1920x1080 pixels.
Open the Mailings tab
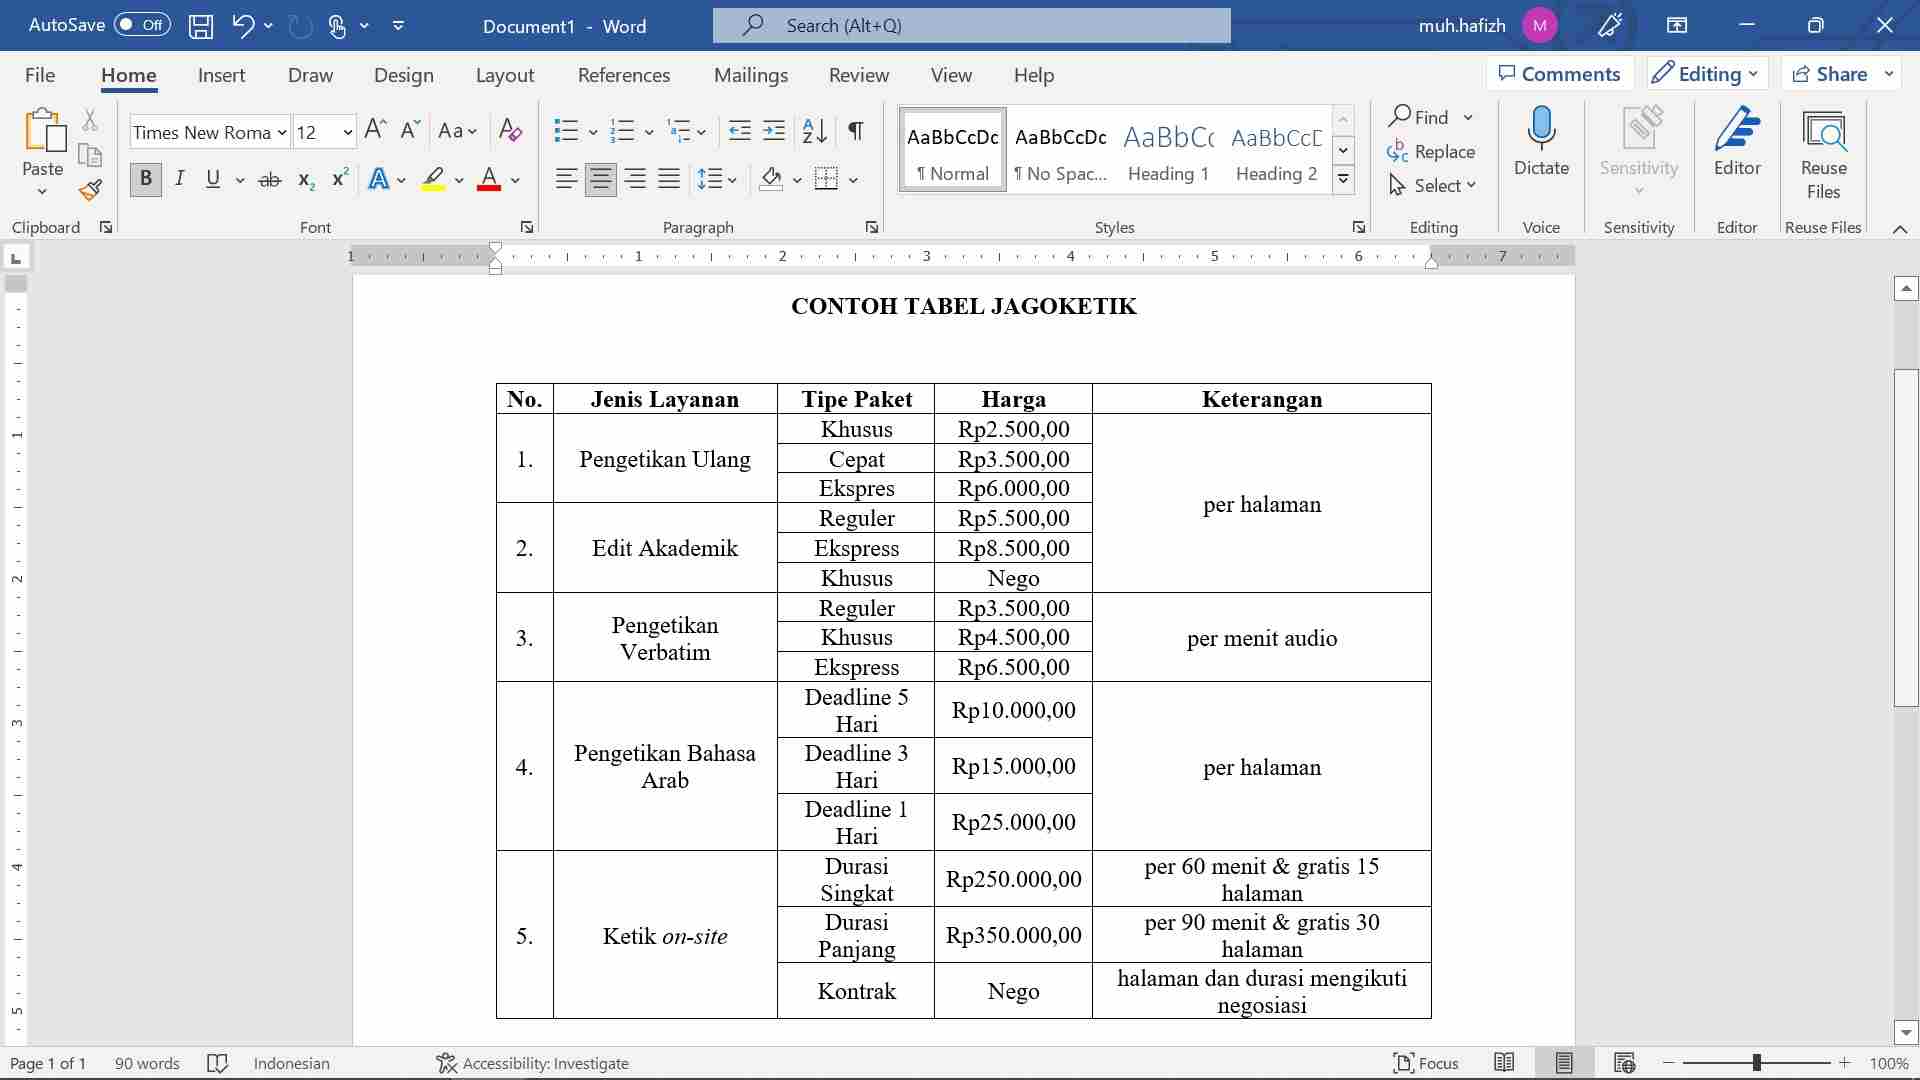[x=751, y=74]
